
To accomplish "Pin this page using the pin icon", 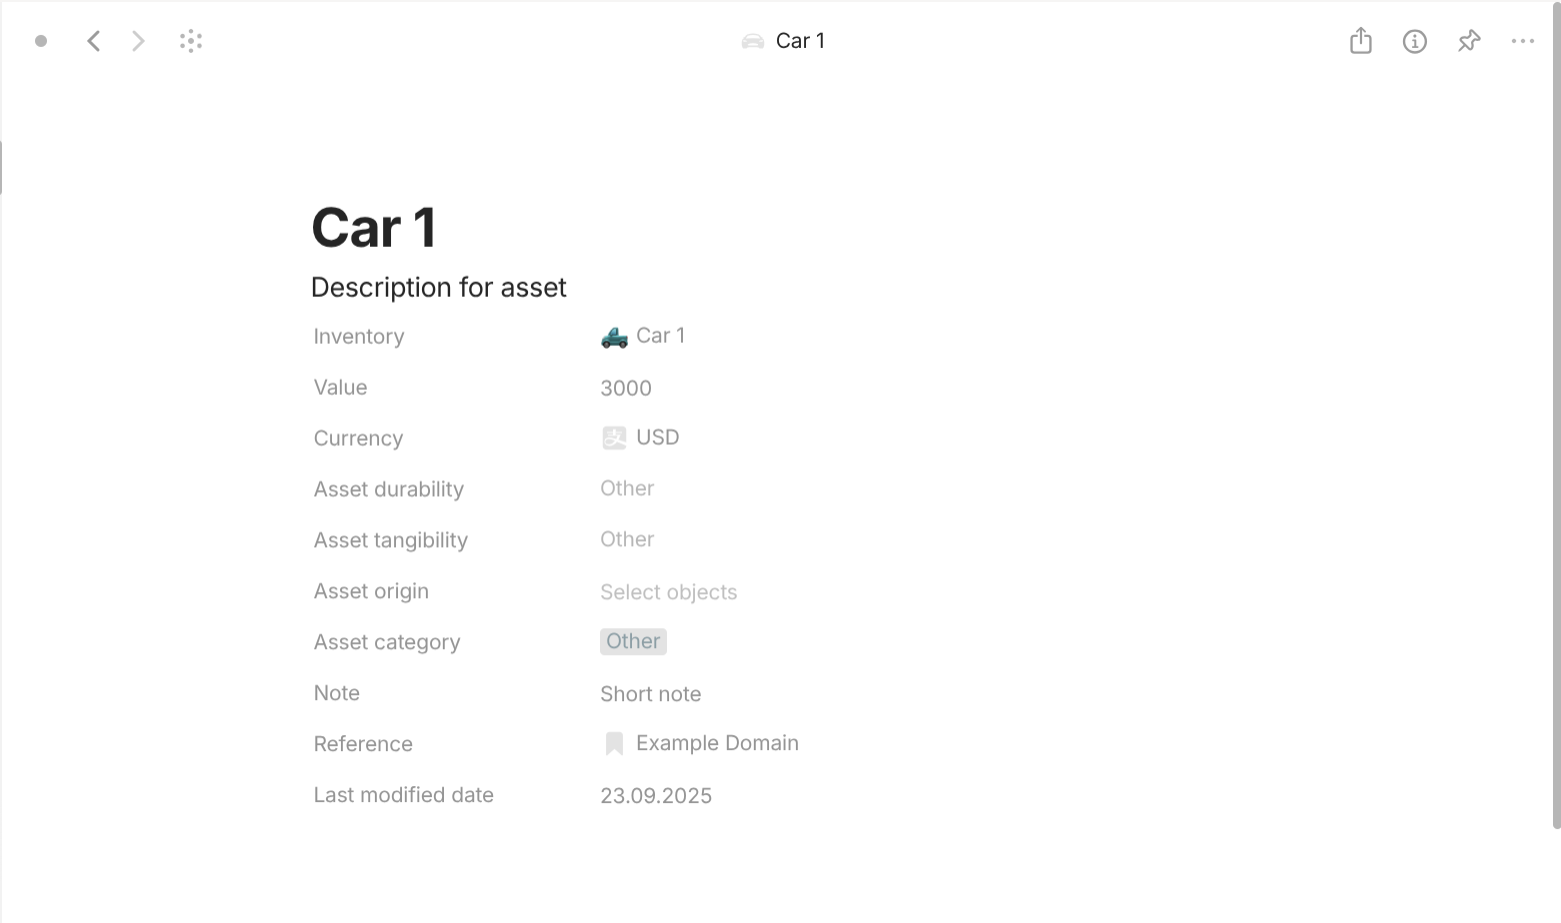I will coord(1469,41).
